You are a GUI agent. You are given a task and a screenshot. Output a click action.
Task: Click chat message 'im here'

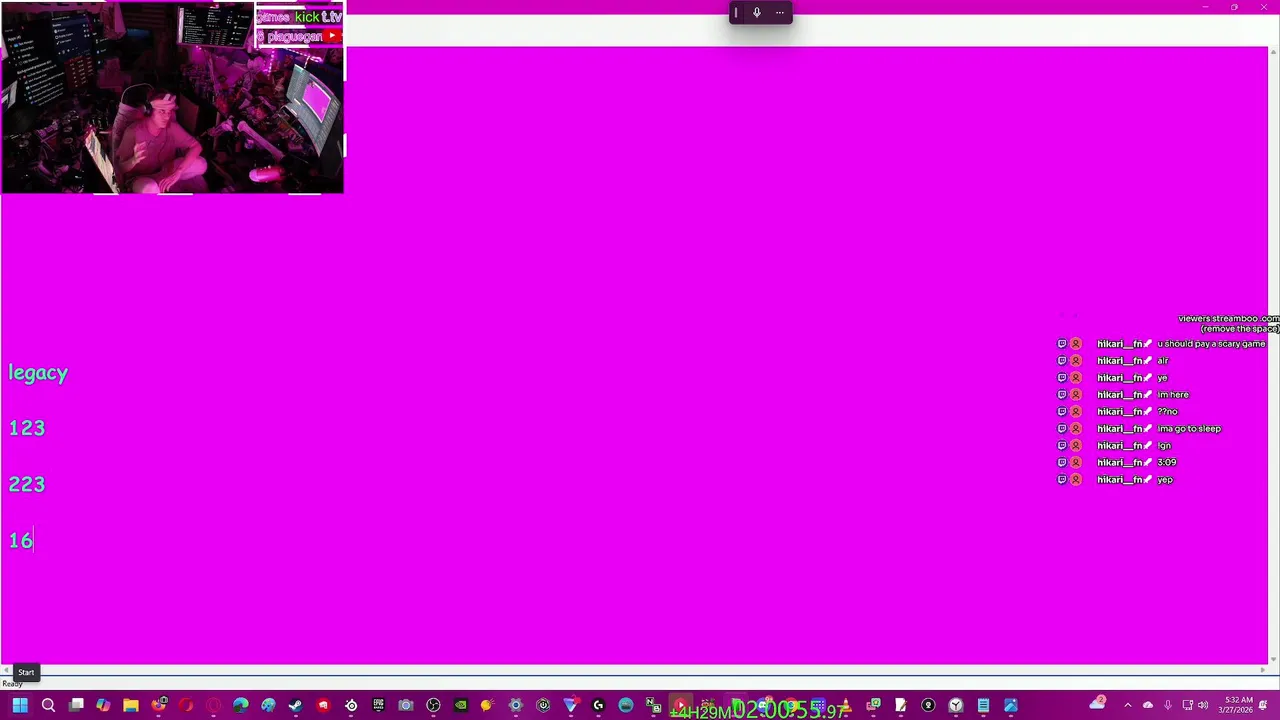(x=1173, y=395)
